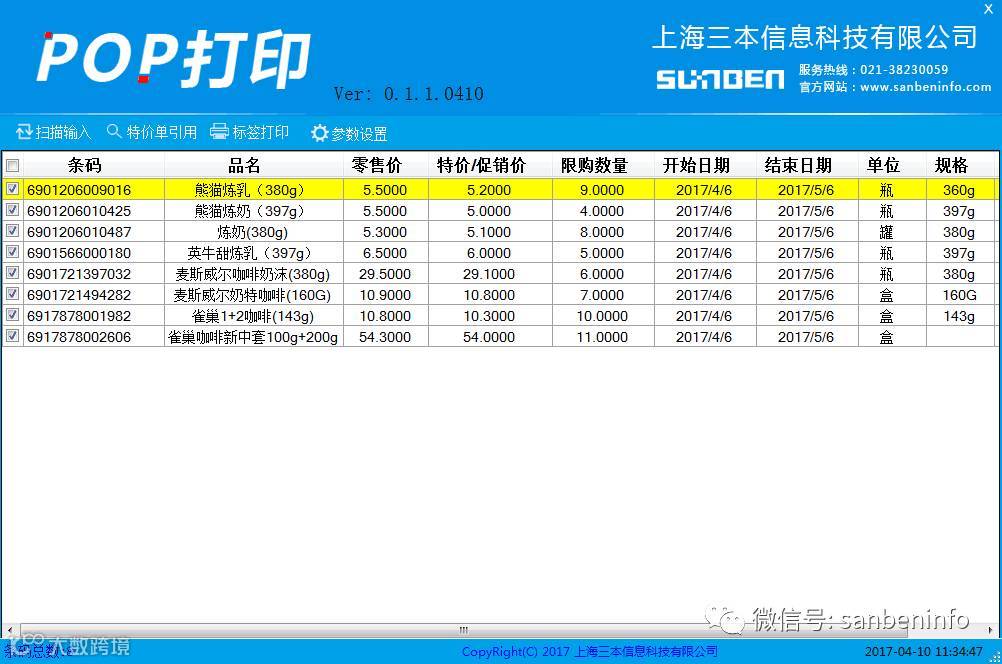
Task: Select barcode cell 6901206010425
Action: (94, 211)
